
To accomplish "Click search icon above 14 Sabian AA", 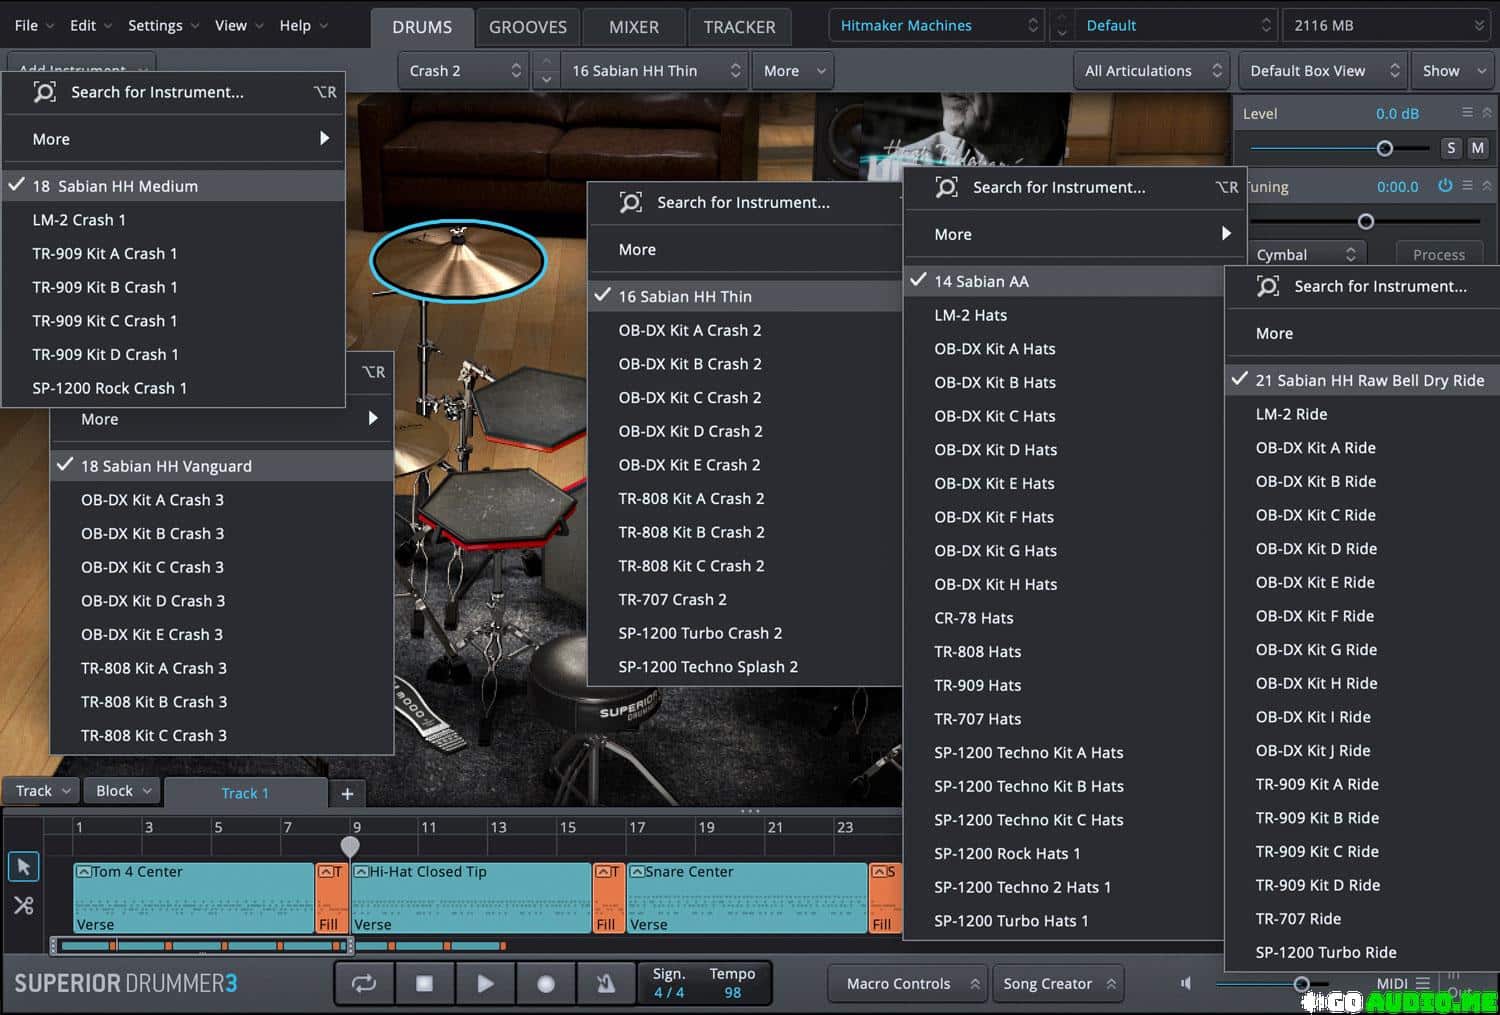I will [946, 187].
